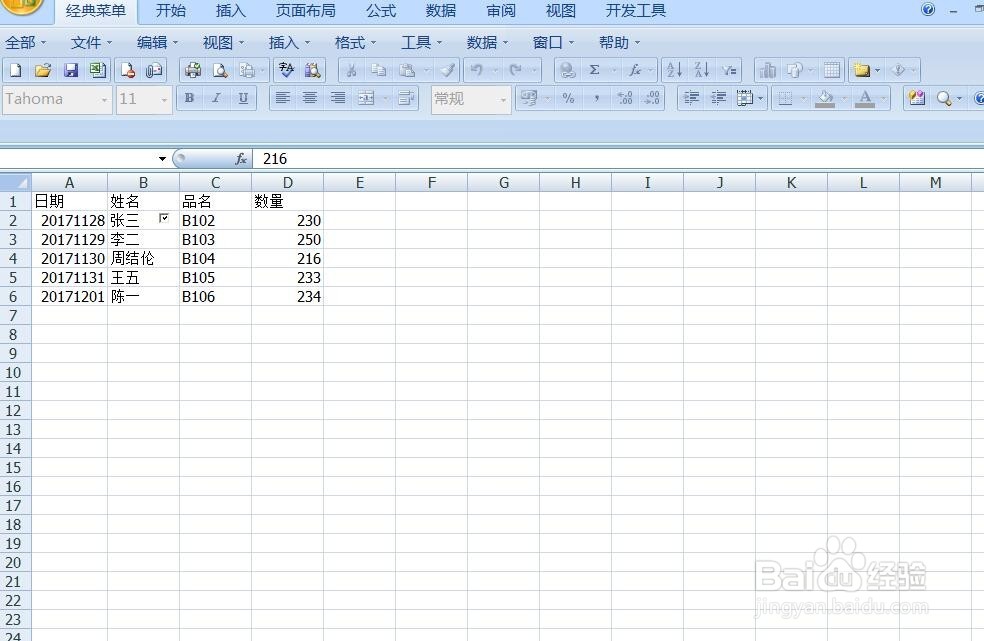Click the Save icon
This screenshot has width=984, height=641.
(71, 70)
